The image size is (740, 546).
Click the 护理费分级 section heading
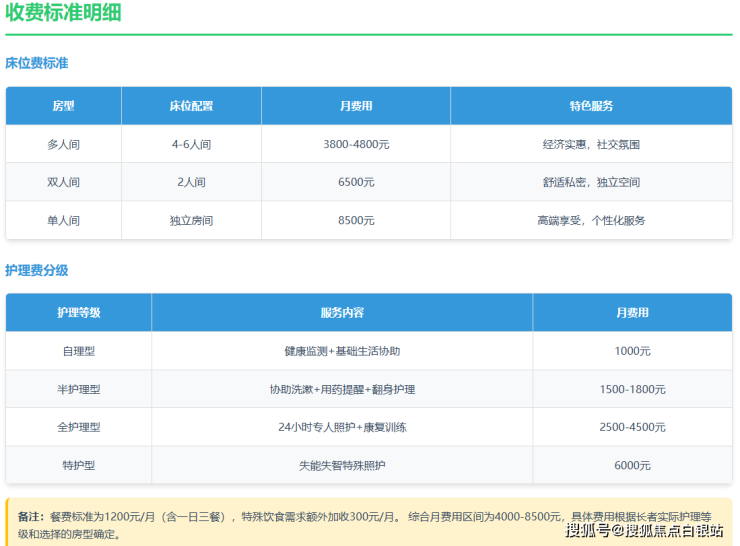(37, 270)
